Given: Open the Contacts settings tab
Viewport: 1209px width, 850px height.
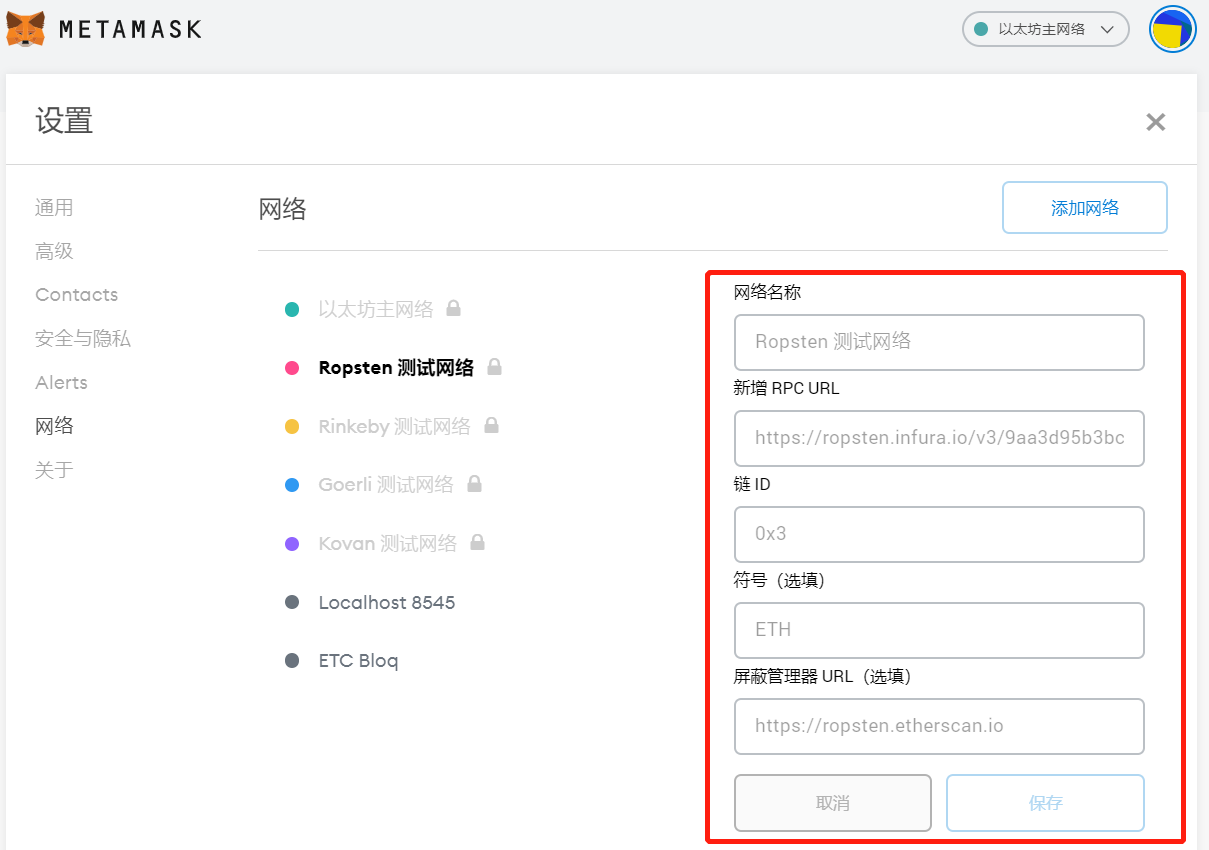Looking at the screenshot, I should click(x=76, y=294).
